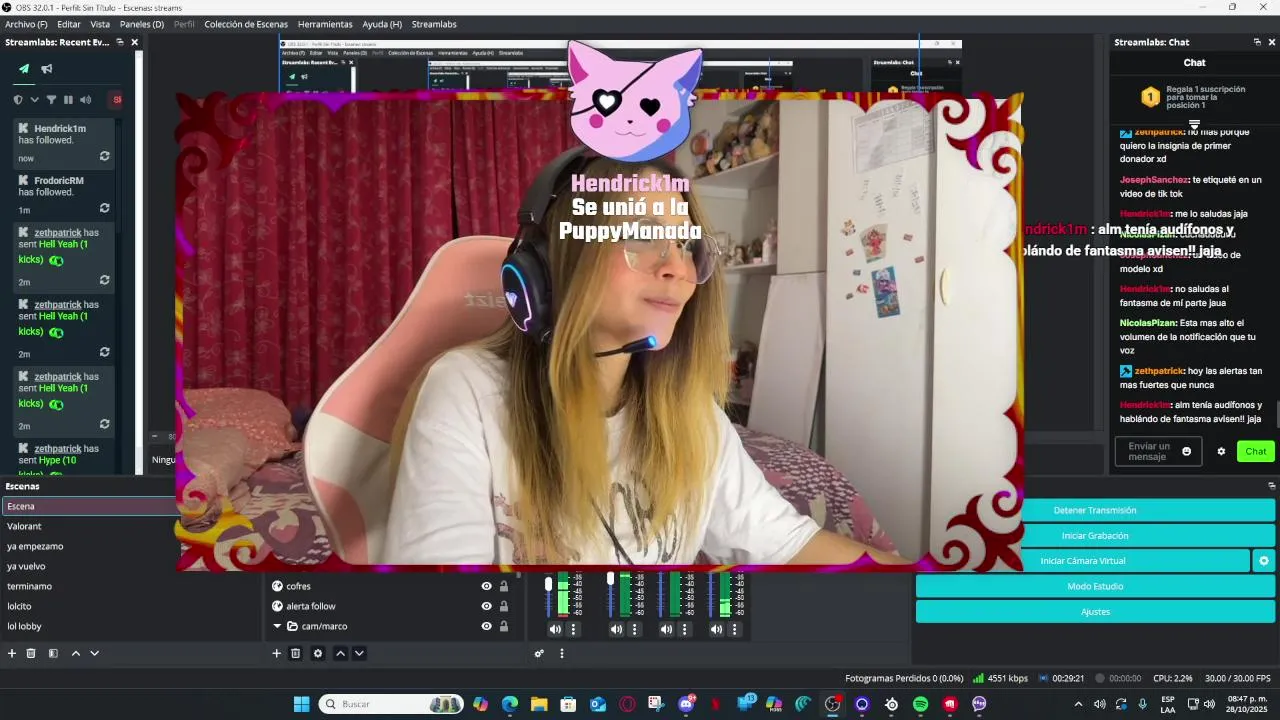The height and width of the screenshot is (720, 1280).
Task: Open the emoji picker in chat box
Action: coord(1187,451)
